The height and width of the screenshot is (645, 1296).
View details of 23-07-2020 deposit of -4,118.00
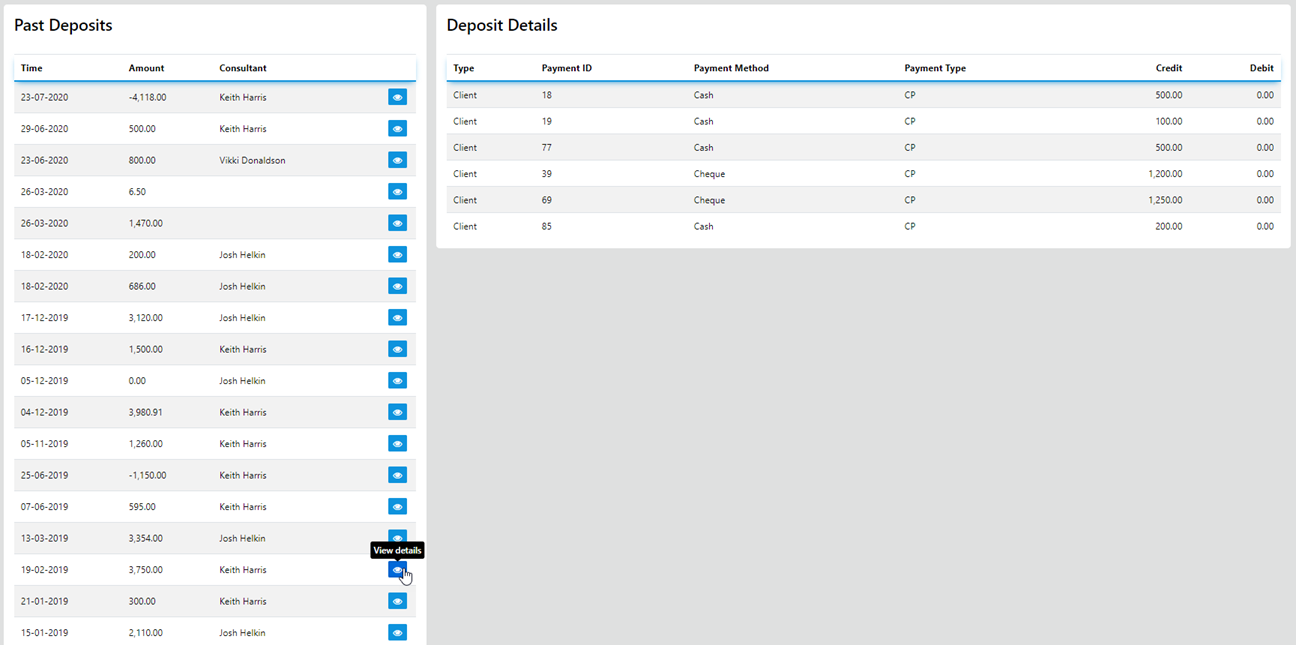[x=397, y=97]
